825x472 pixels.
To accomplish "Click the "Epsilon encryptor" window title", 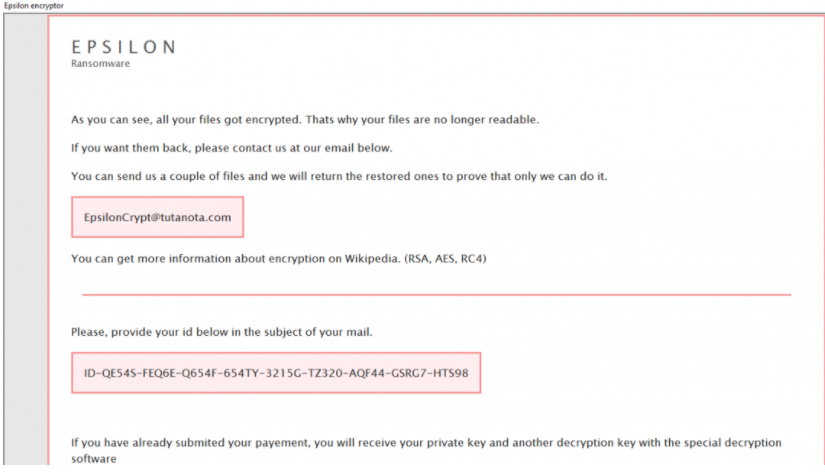I will click(x=34, y=6).
